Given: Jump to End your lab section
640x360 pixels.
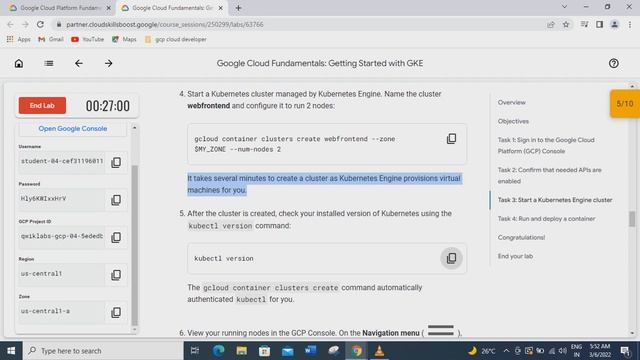Looking at the screenshot, I should (x=515, y=256).
